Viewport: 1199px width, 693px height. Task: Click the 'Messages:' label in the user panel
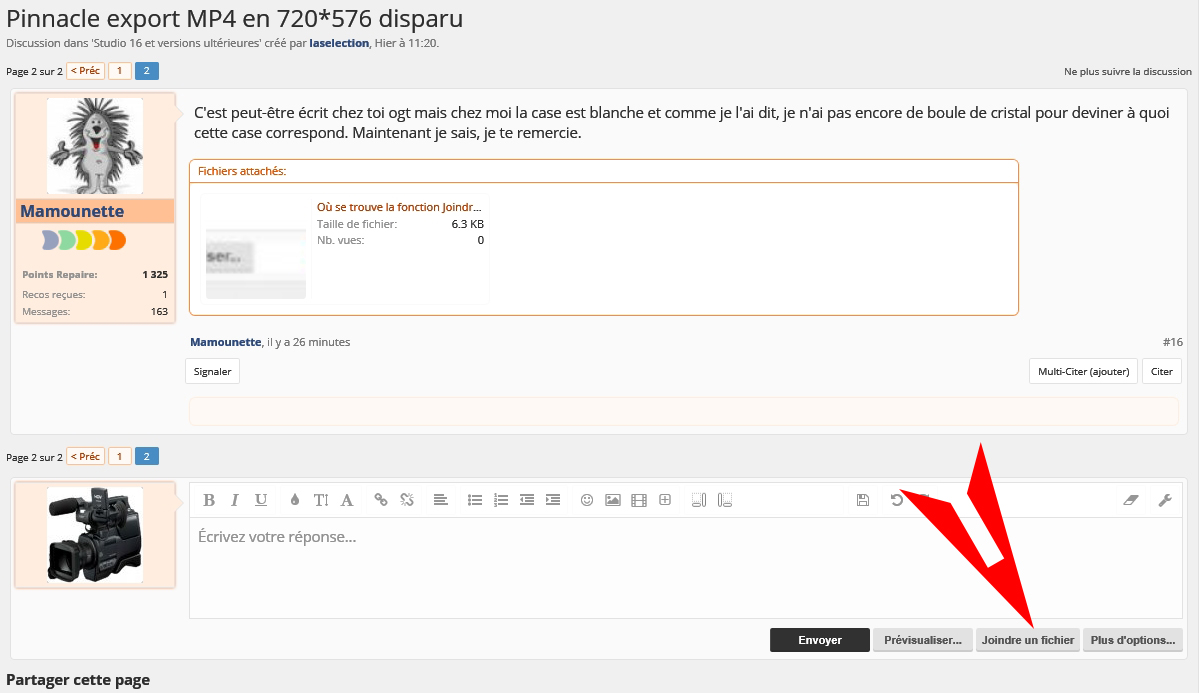tap(46, 312)
